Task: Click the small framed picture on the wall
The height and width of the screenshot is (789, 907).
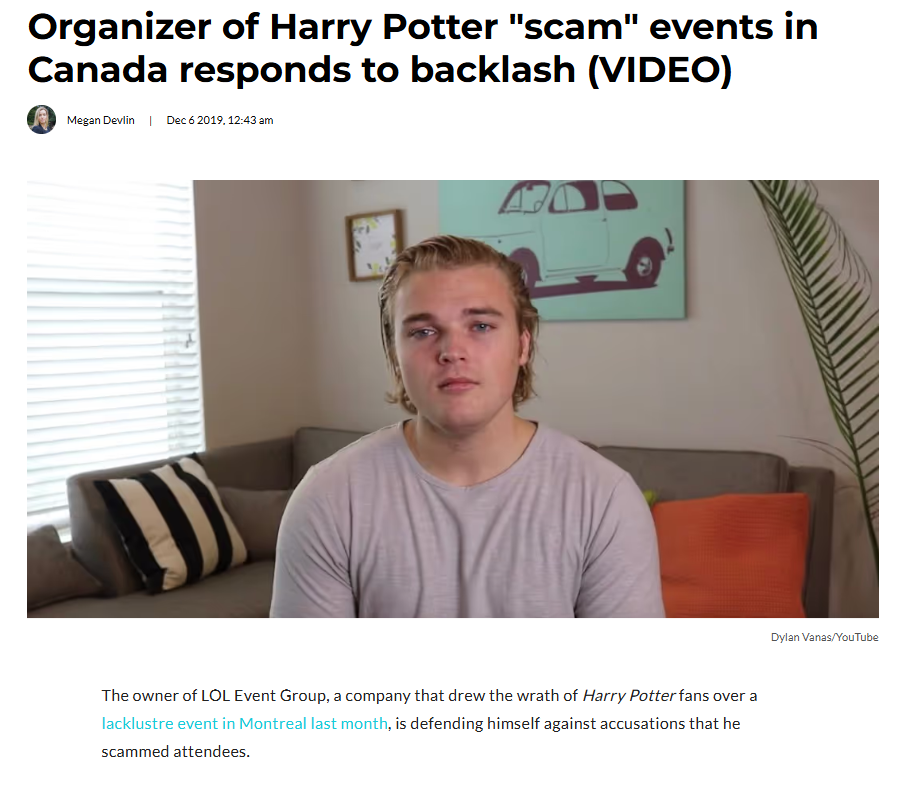Action: (374, 245)
